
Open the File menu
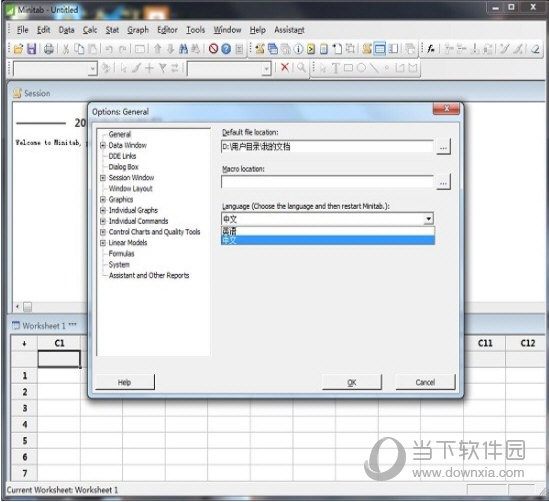click(22, 30)
